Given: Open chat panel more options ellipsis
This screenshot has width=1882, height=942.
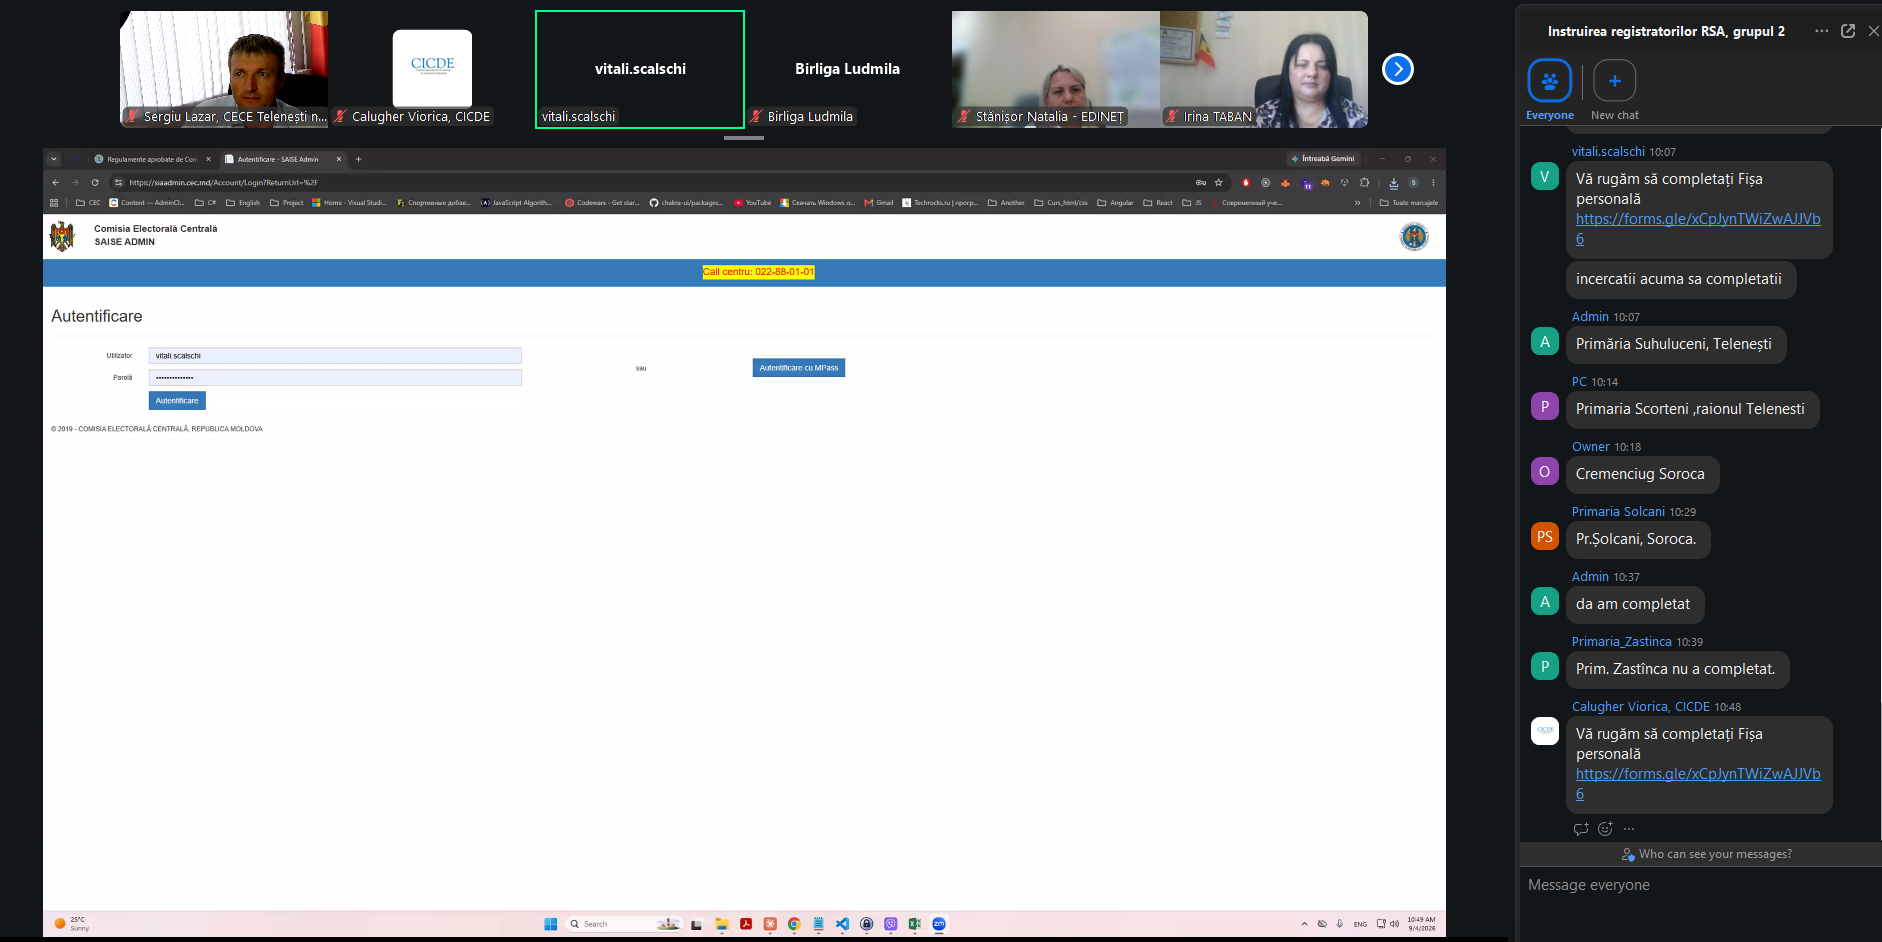Looking at the screenshot, I should point(1822,31).
